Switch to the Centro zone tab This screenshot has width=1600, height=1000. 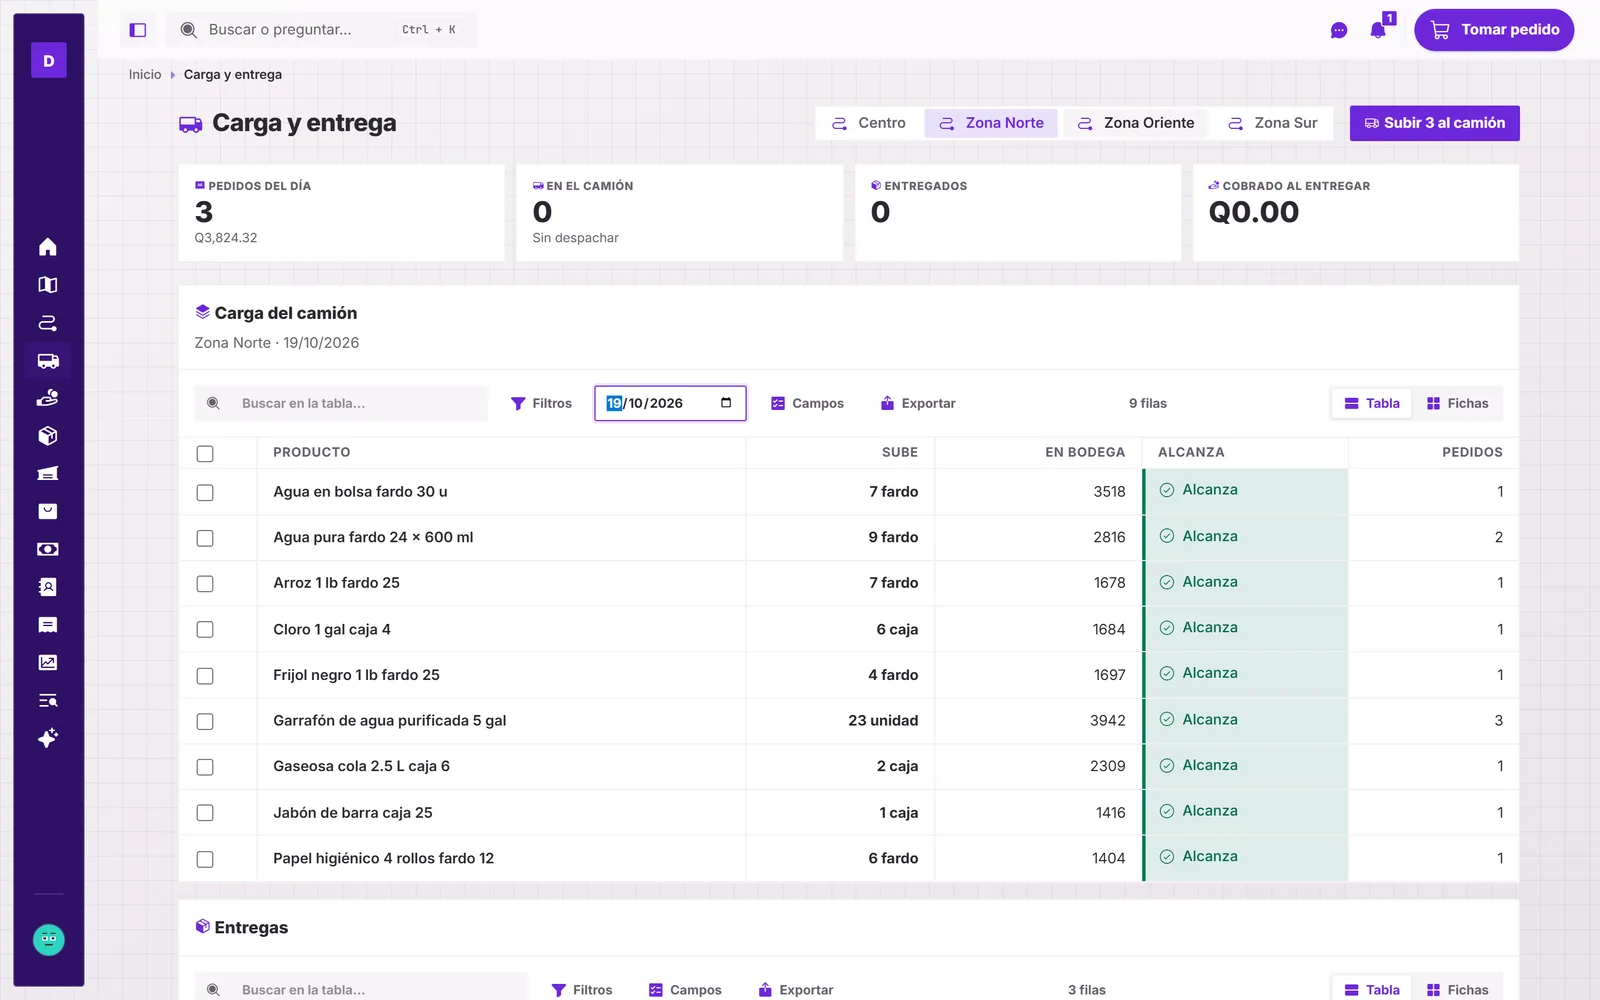point(869,123)
